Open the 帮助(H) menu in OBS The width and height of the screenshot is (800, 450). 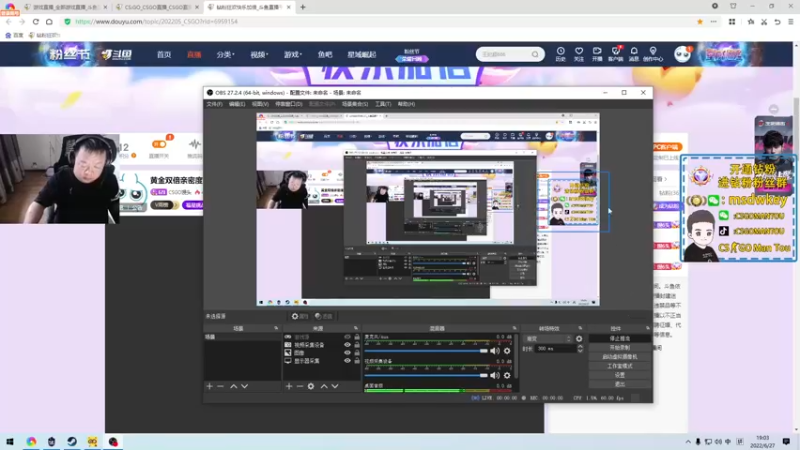(x=406, y=104)
